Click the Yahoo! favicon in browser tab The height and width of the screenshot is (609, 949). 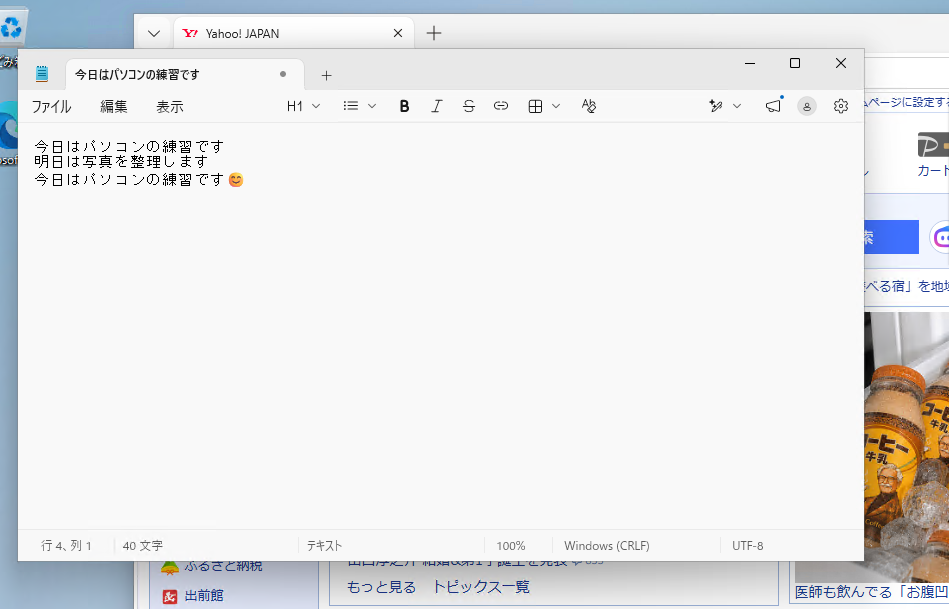click(x=190, y=33)
